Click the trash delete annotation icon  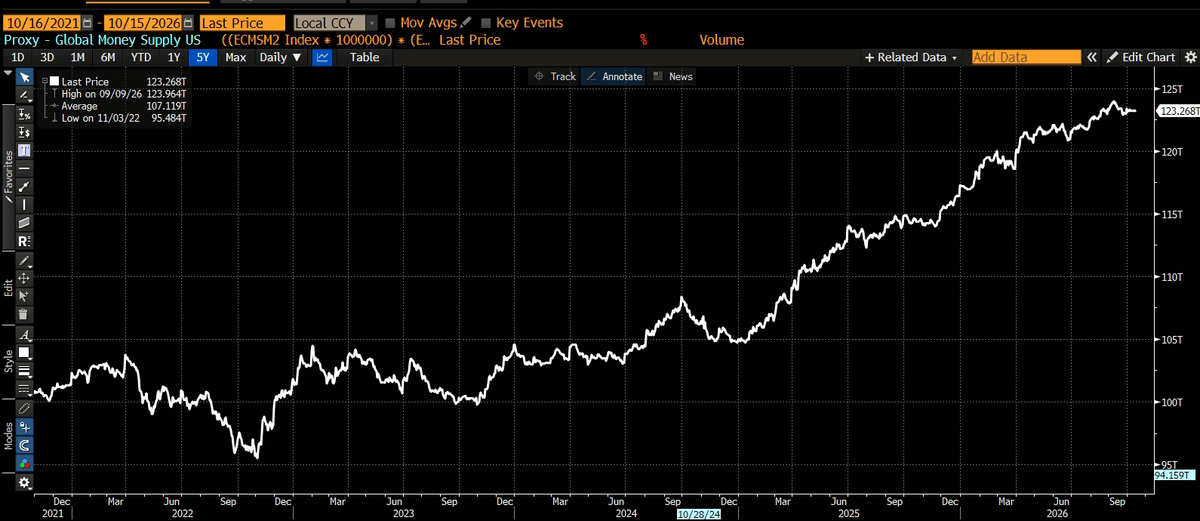[25, 313]
